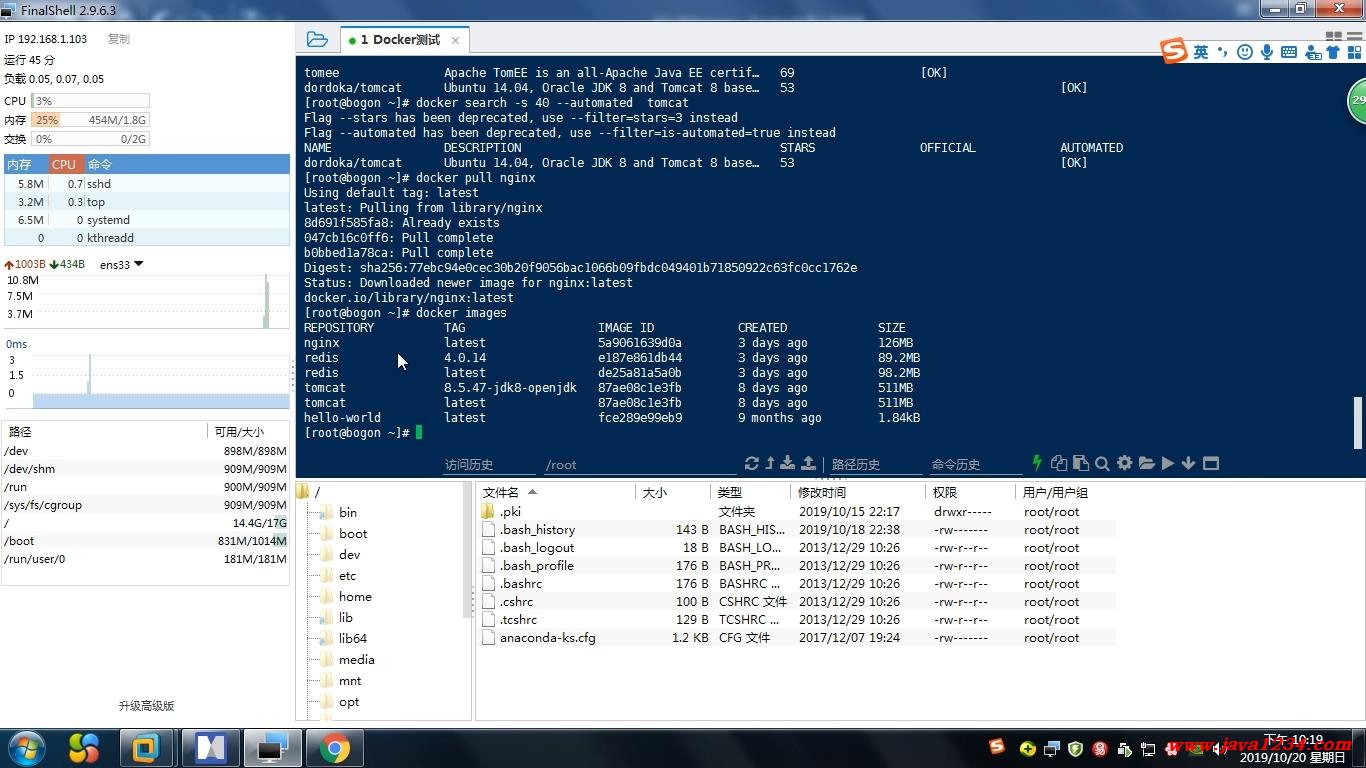This screenshot has width=1366, height=768.
Task: Sort files by 修改时间 column header
Action: click(858, 492)
